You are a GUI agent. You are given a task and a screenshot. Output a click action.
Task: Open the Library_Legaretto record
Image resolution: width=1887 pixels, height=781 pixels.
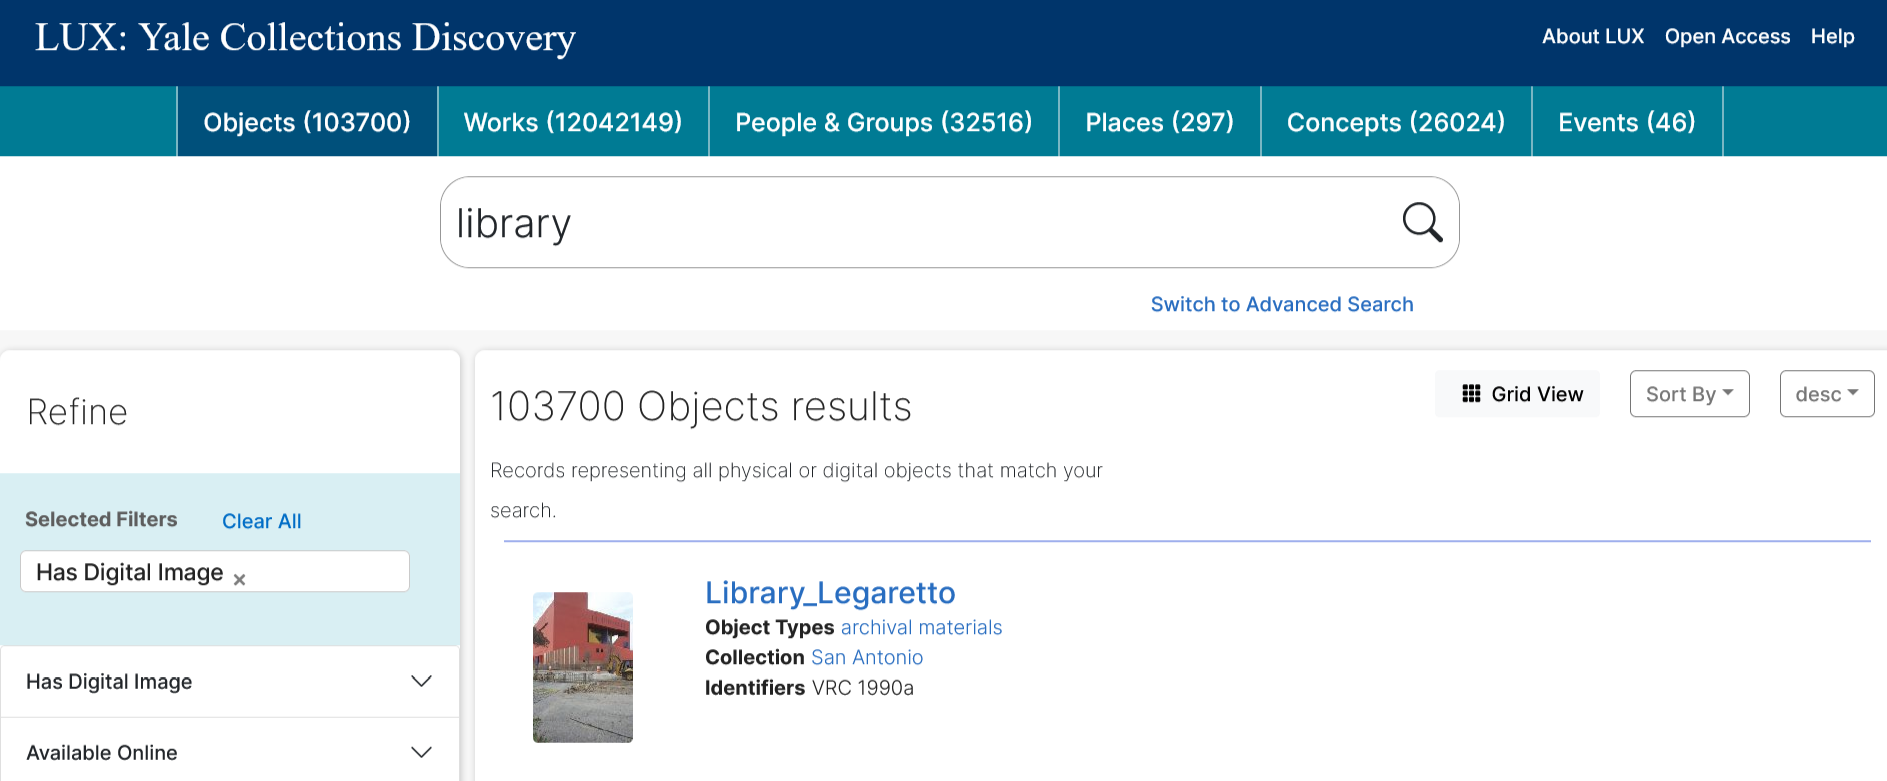coord(830,592)
